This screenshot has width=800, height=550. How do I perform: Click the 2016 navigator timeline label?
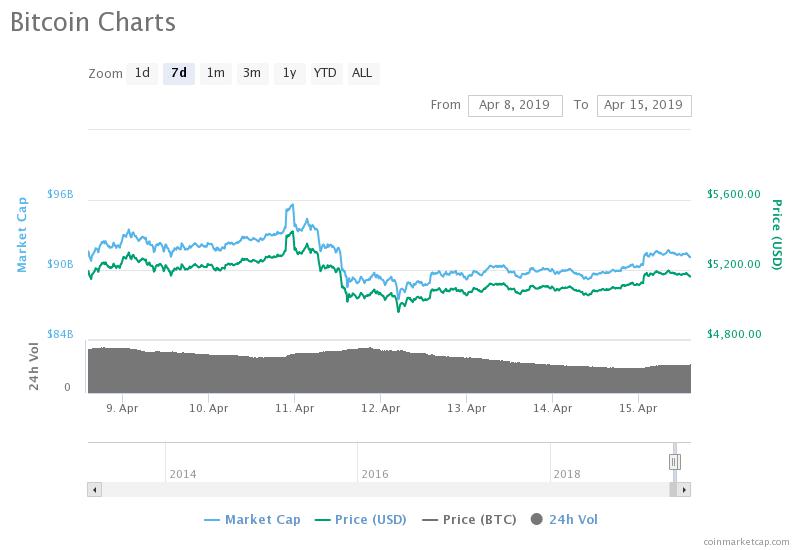pos(375,474)
